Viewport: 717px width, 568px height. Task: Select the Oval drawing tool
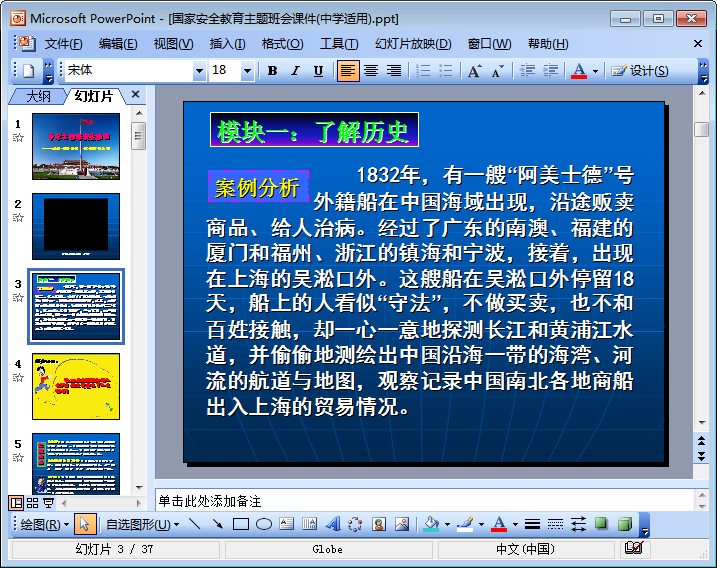[264, 524]
